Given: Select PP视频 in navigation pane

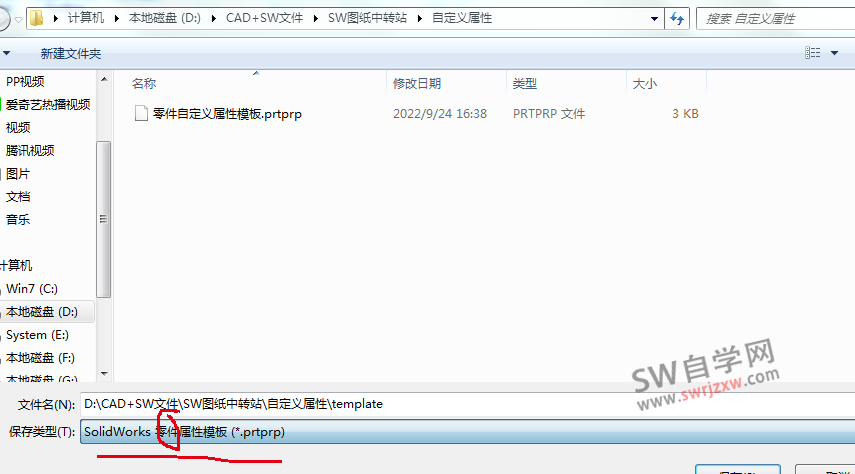Looking at the screenshot, I should coord(25,82).
